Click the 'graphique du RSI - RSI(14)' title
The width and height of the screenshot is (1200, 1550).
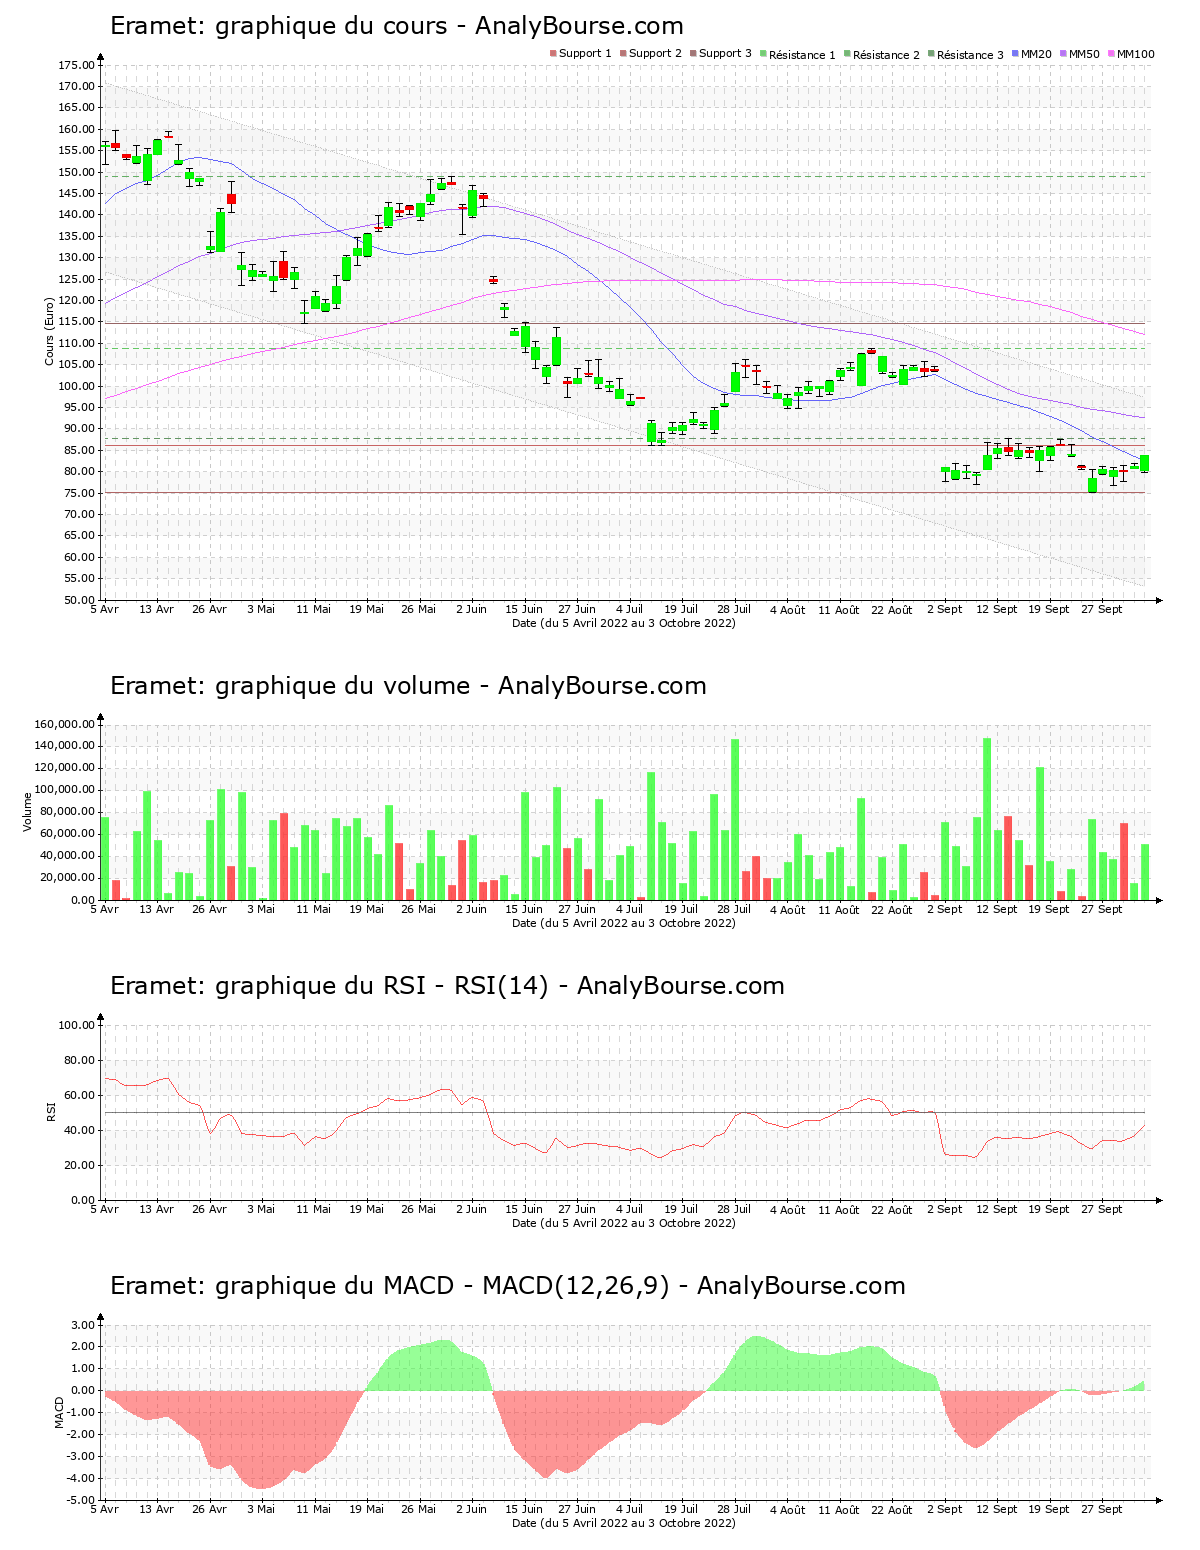pyautogui.click(x=447, y=986)
